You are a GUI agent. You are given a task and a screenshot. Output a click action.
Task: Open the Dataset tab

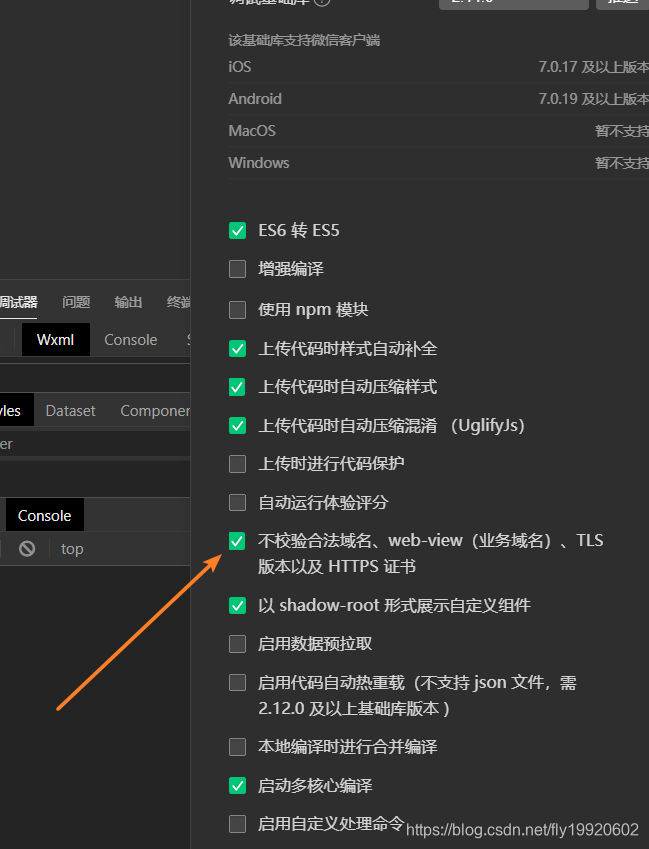coord(70,411)
